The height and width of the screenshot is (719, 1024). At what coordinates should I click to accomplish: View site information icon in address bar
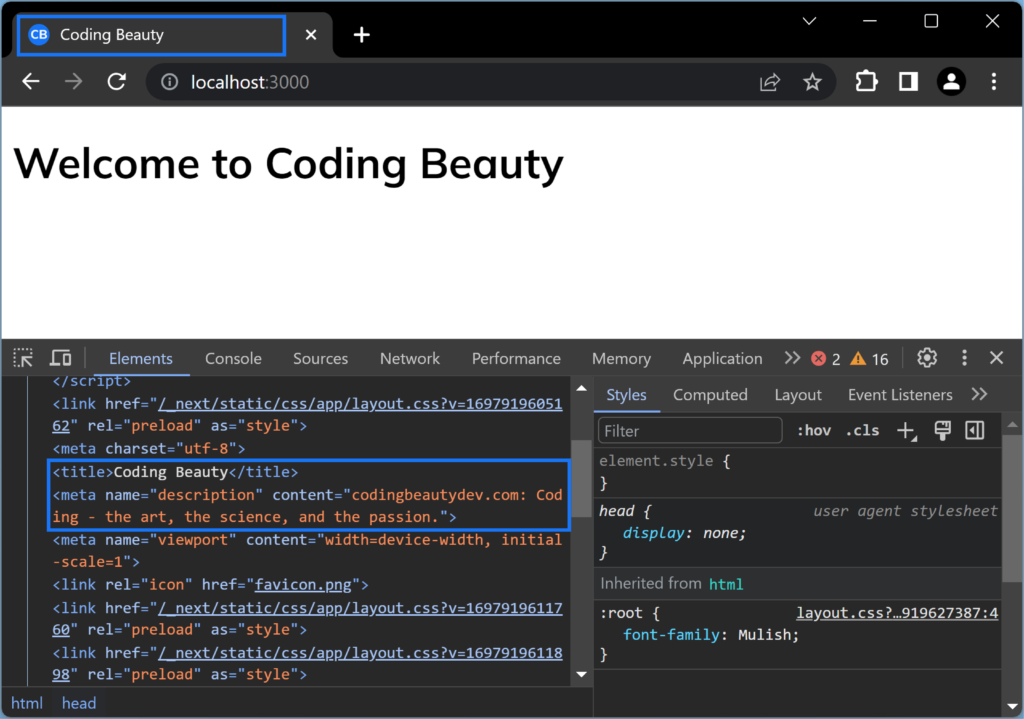(169, 82)
